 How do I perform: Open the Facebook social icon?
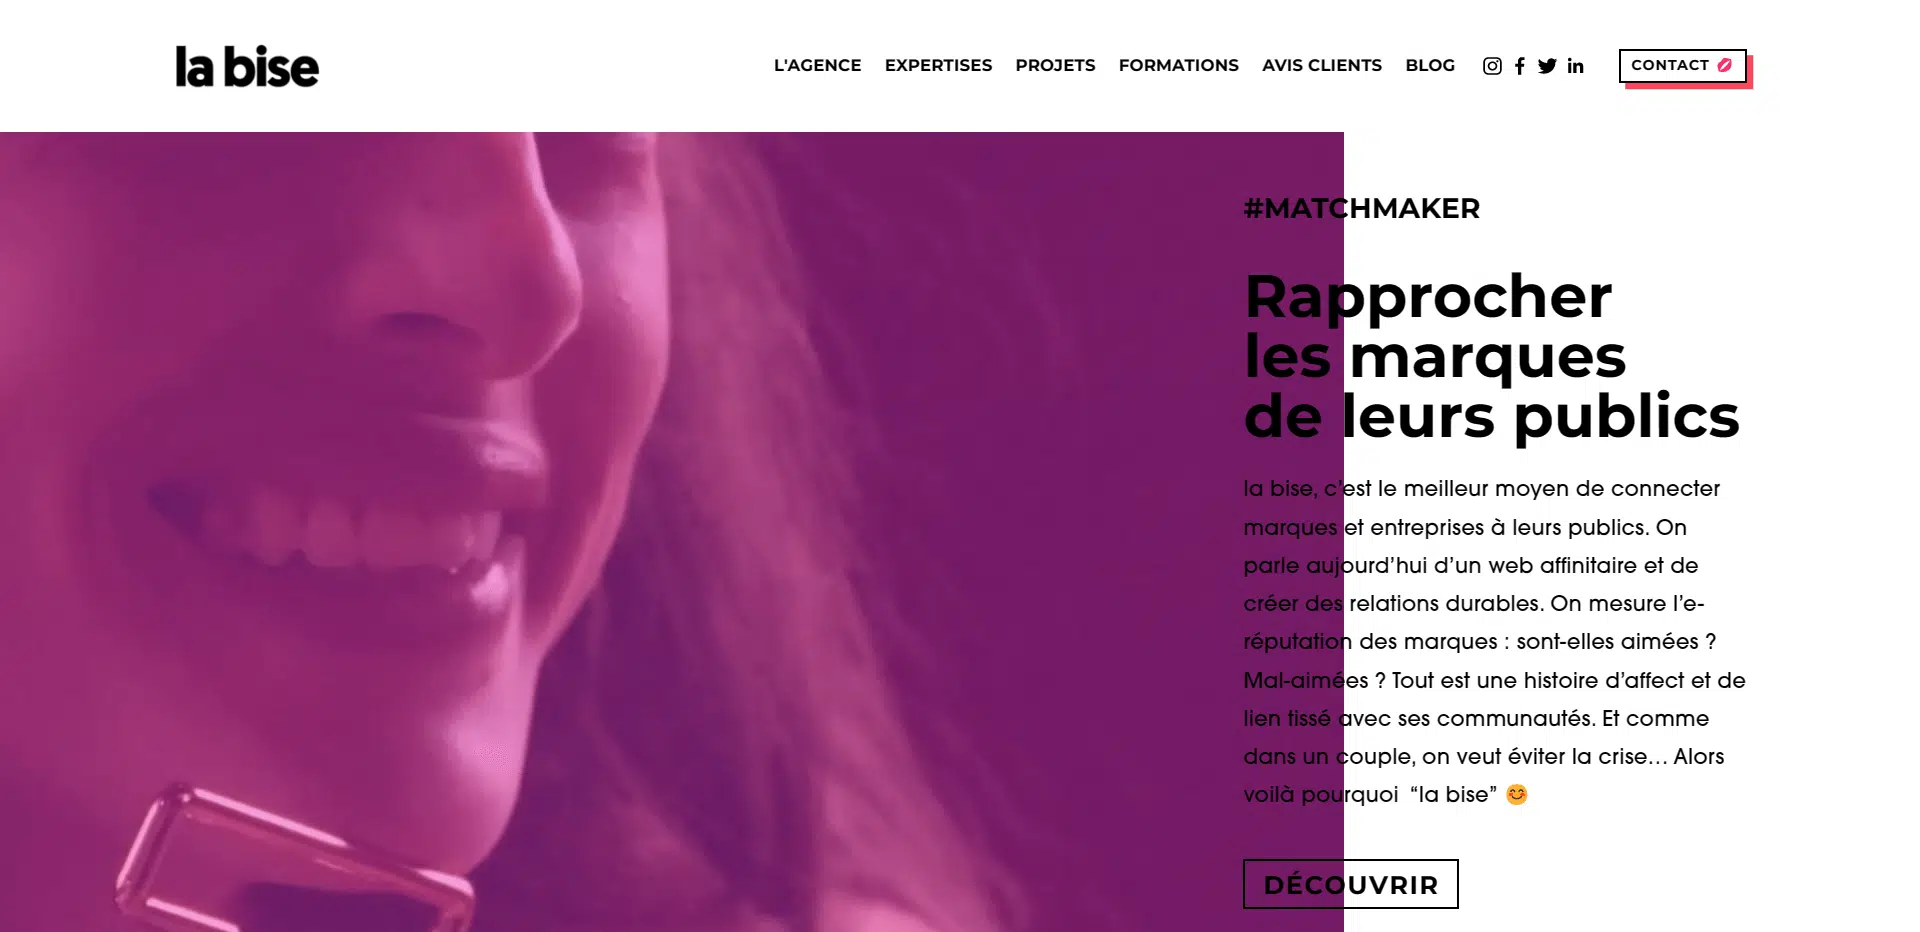point(1520,66)
